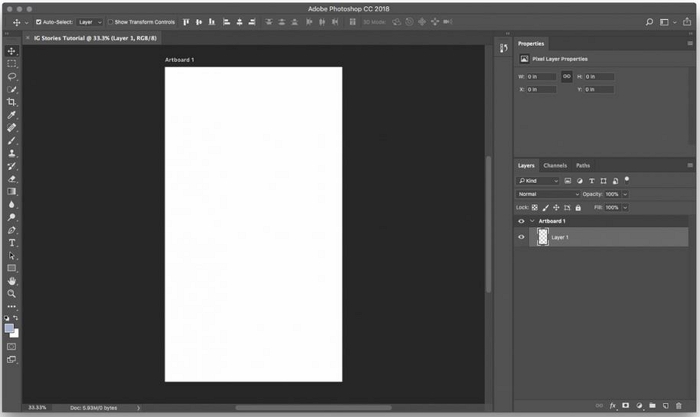
Task: Select the Lasso tool
Action: 12,76
